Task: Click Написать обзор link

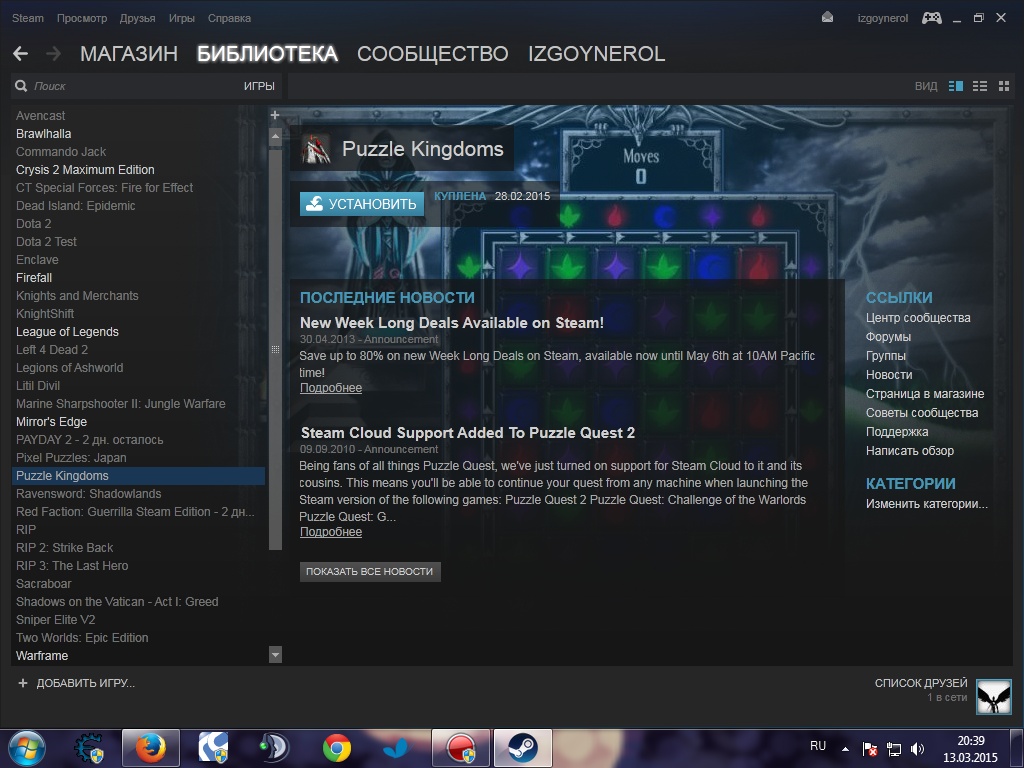Action: click(910, 451)
